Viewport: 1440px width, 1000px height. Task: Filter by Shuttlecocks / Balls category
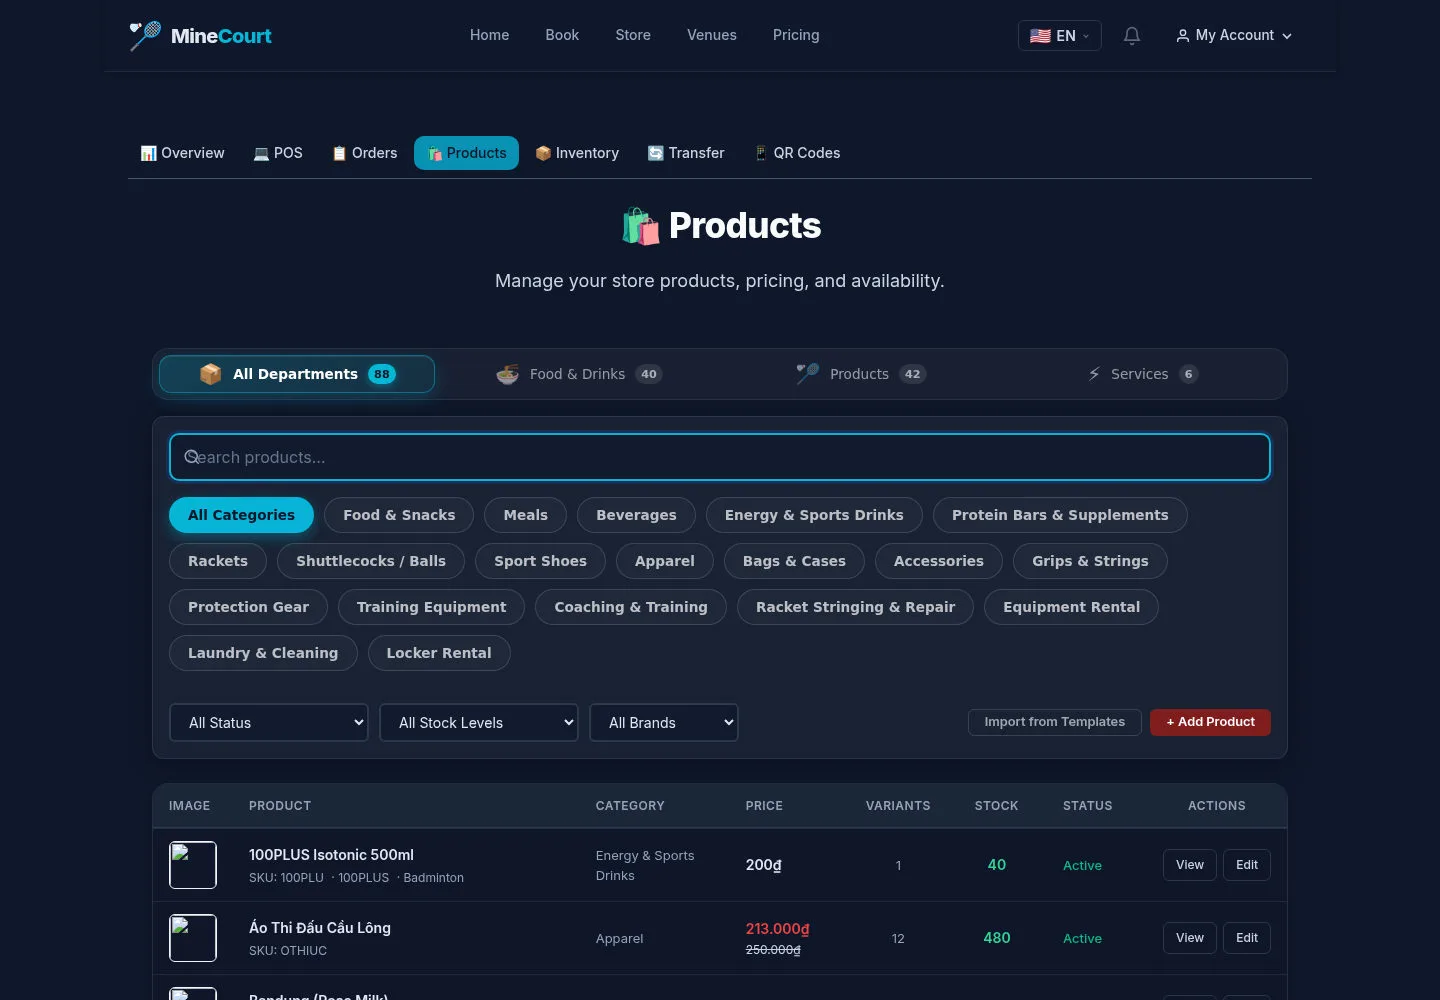tap(371, 561)
